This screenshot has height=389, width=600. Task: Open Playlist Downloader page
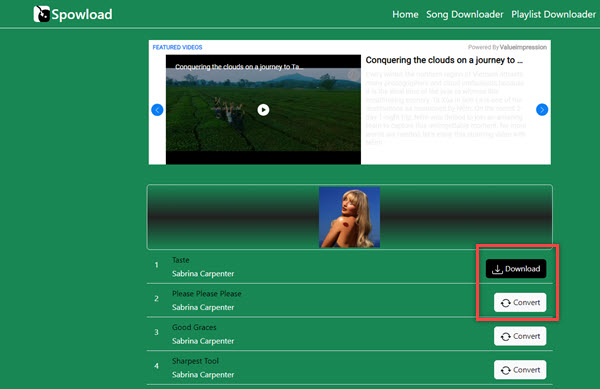point(553,15)
